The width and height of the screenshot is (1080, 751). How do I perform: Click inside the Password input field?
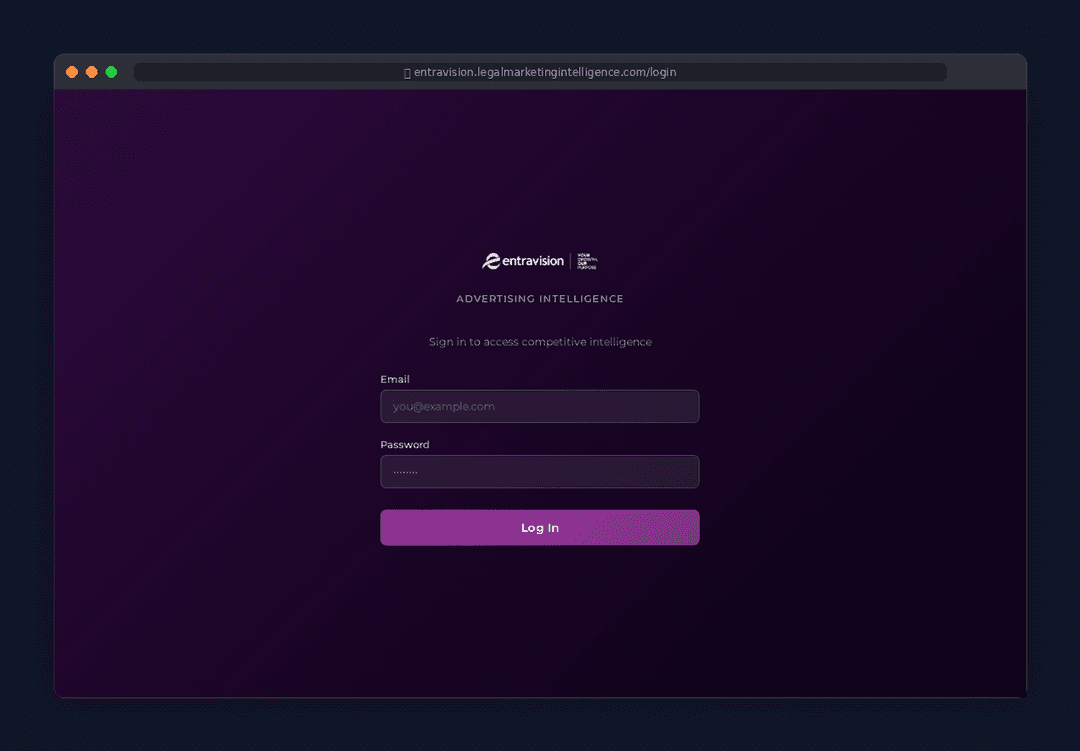[x=540, y=471]
